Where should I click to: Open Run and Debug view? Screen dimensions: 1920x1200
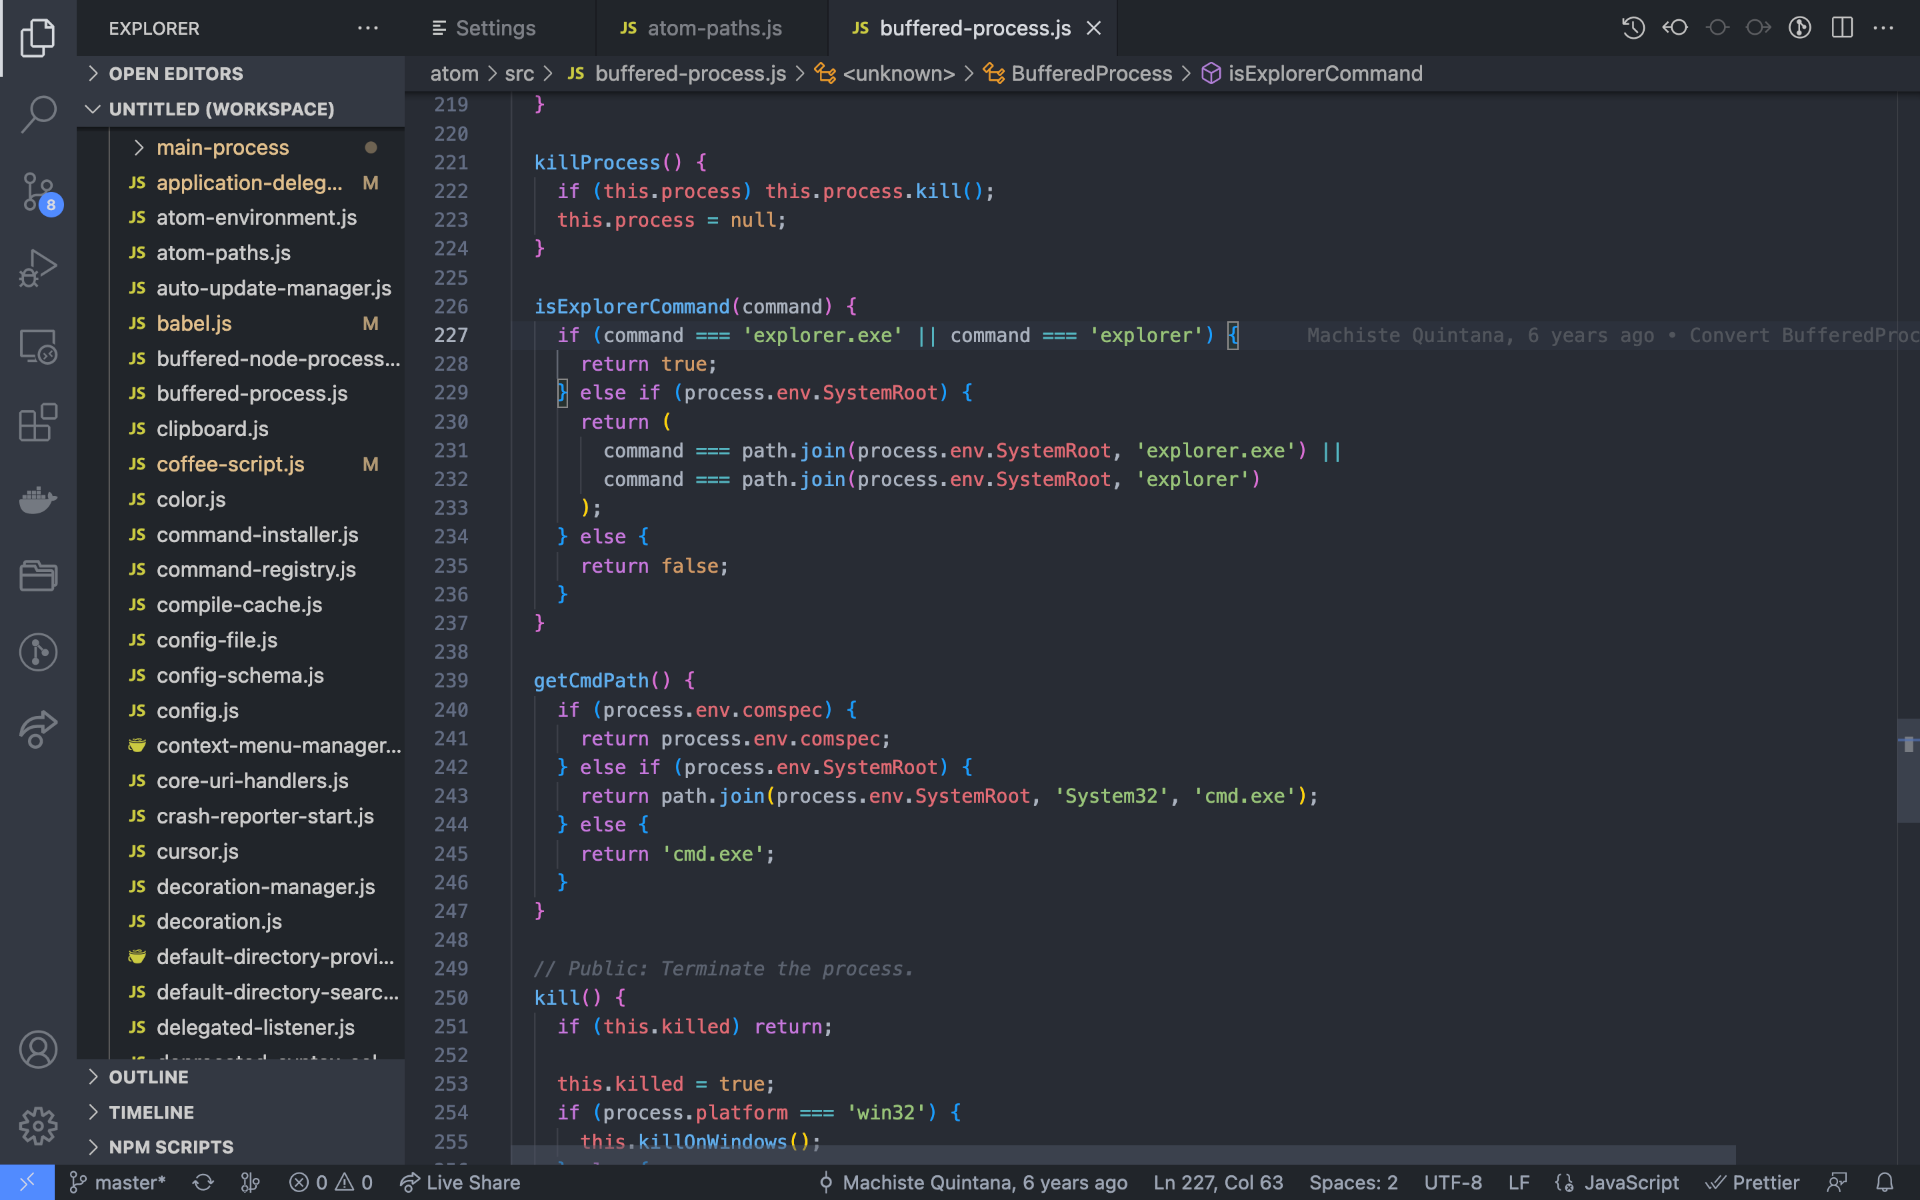[x=38, y=268]
